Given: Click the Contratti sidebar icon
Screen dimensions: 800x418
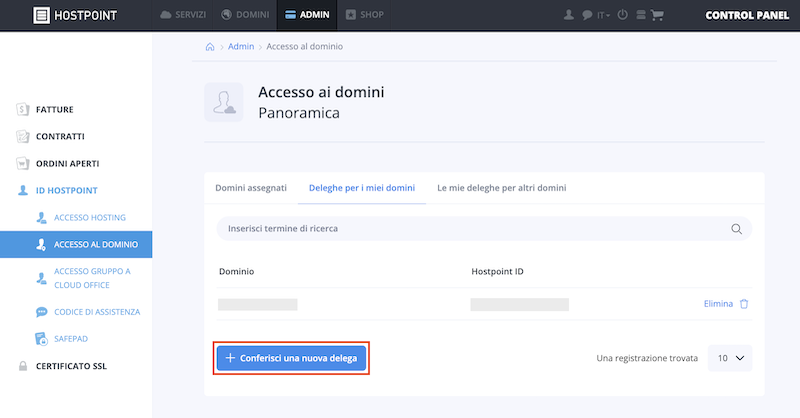Looking at the screenshot, I should coord(22,136).
